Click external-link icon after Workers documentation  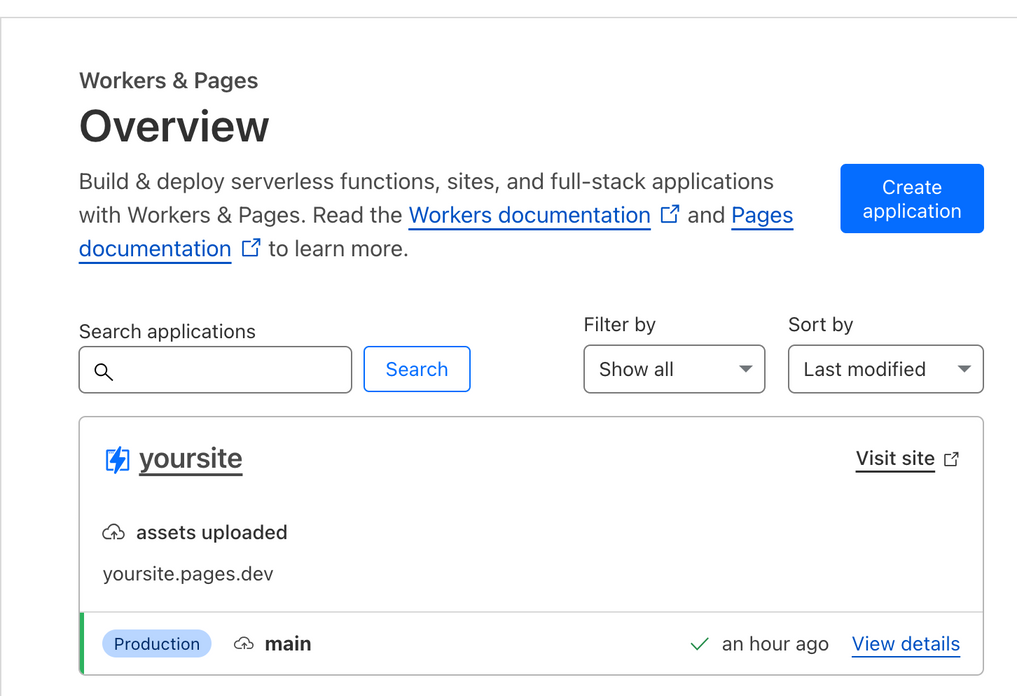(670, 214)
